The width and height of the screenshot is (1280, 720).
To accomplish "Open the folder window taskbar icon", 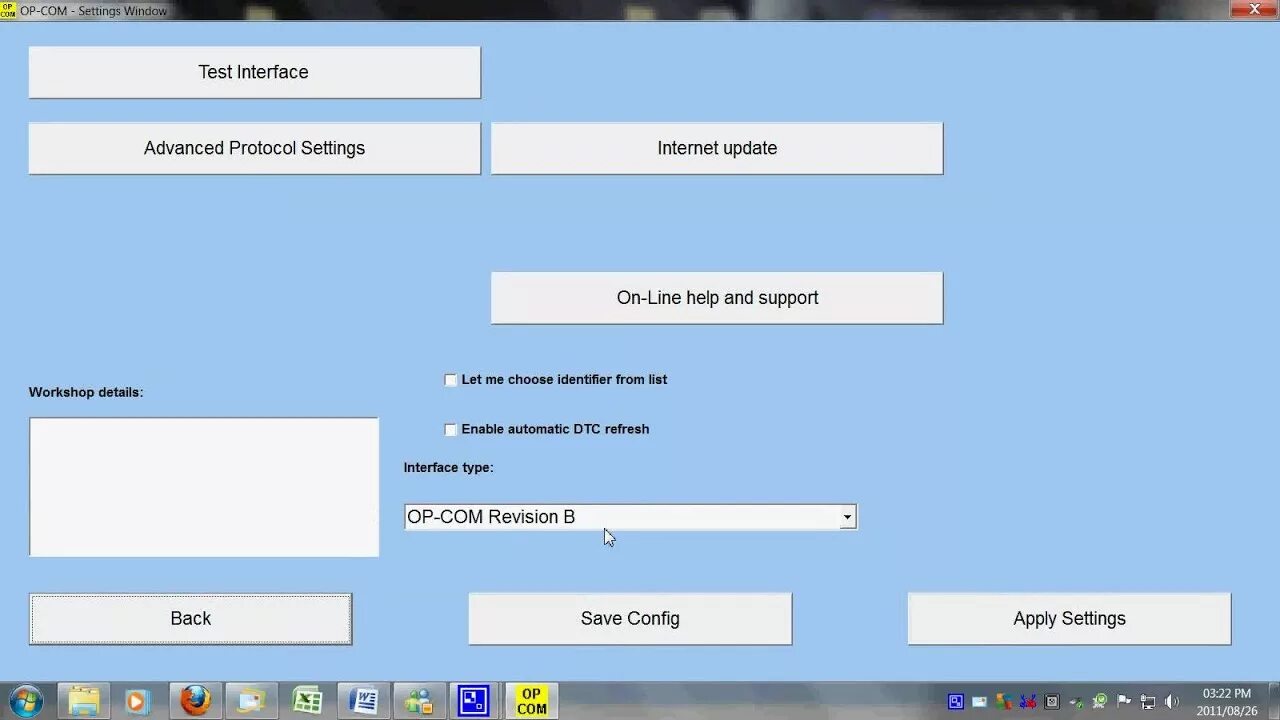I will pyautogui.click(x=250, y=701).
